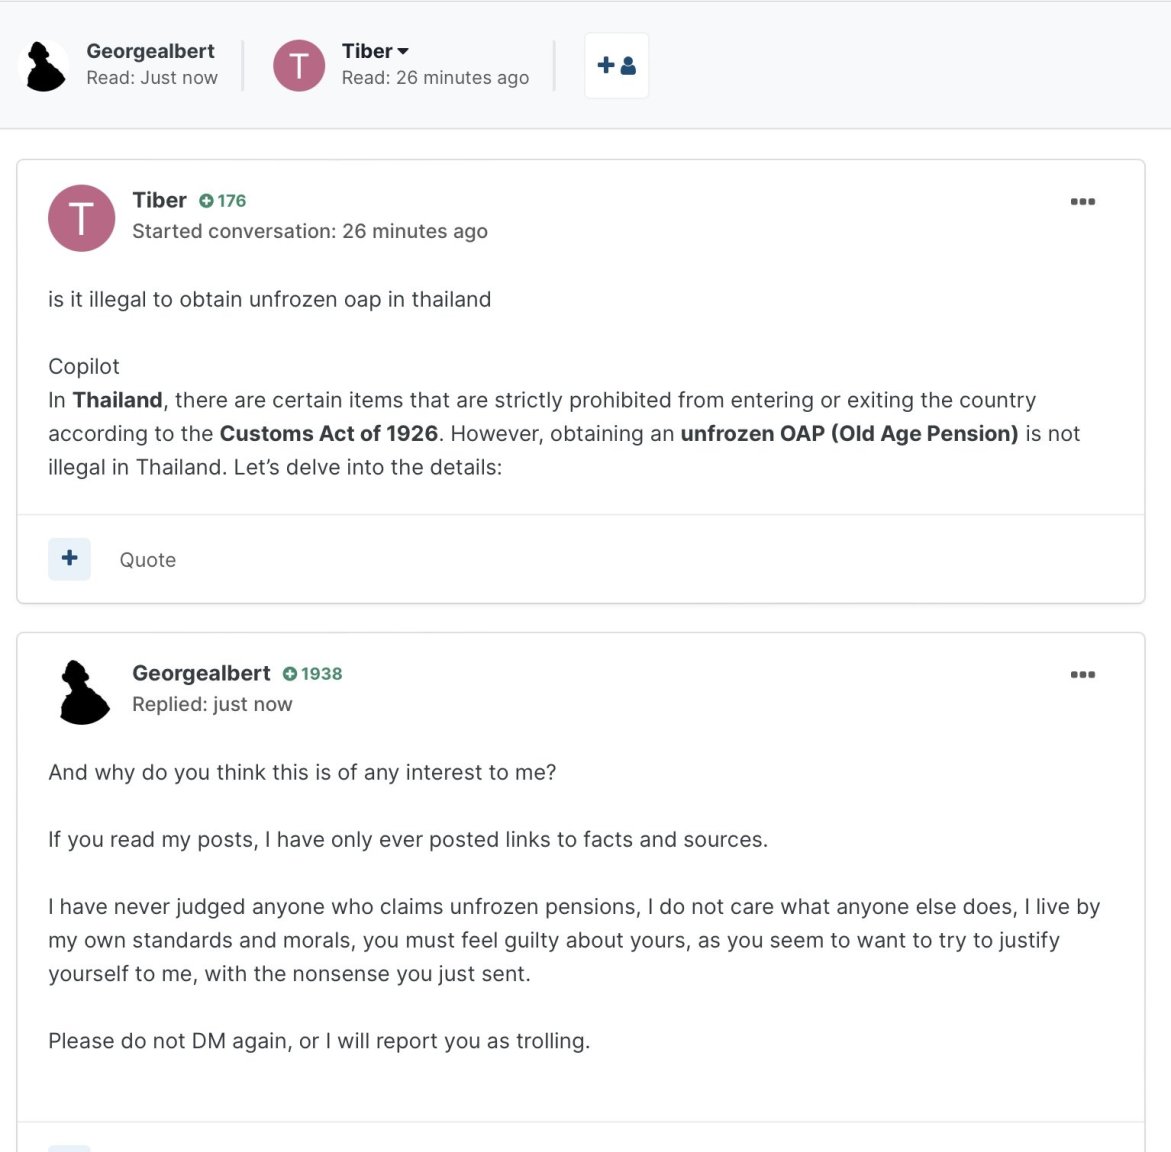Click the 'Replied: just now' timestamp
This screenshot has width=1171, height=1152.
[x=212, y=704]
